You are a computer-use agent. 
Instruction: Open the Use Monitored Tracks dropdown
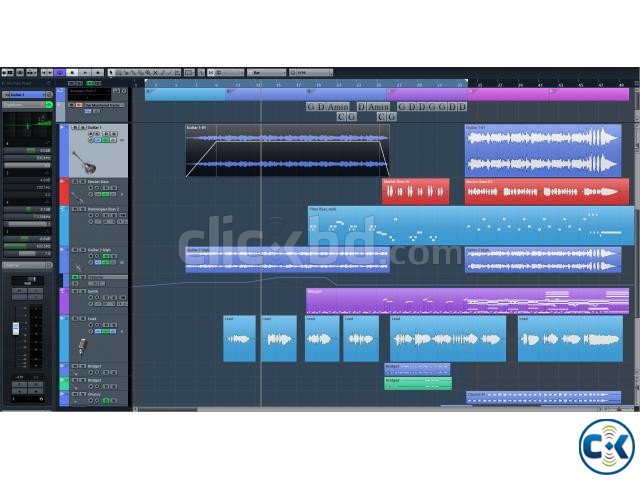pyautogui.click(x=104, y=105)
